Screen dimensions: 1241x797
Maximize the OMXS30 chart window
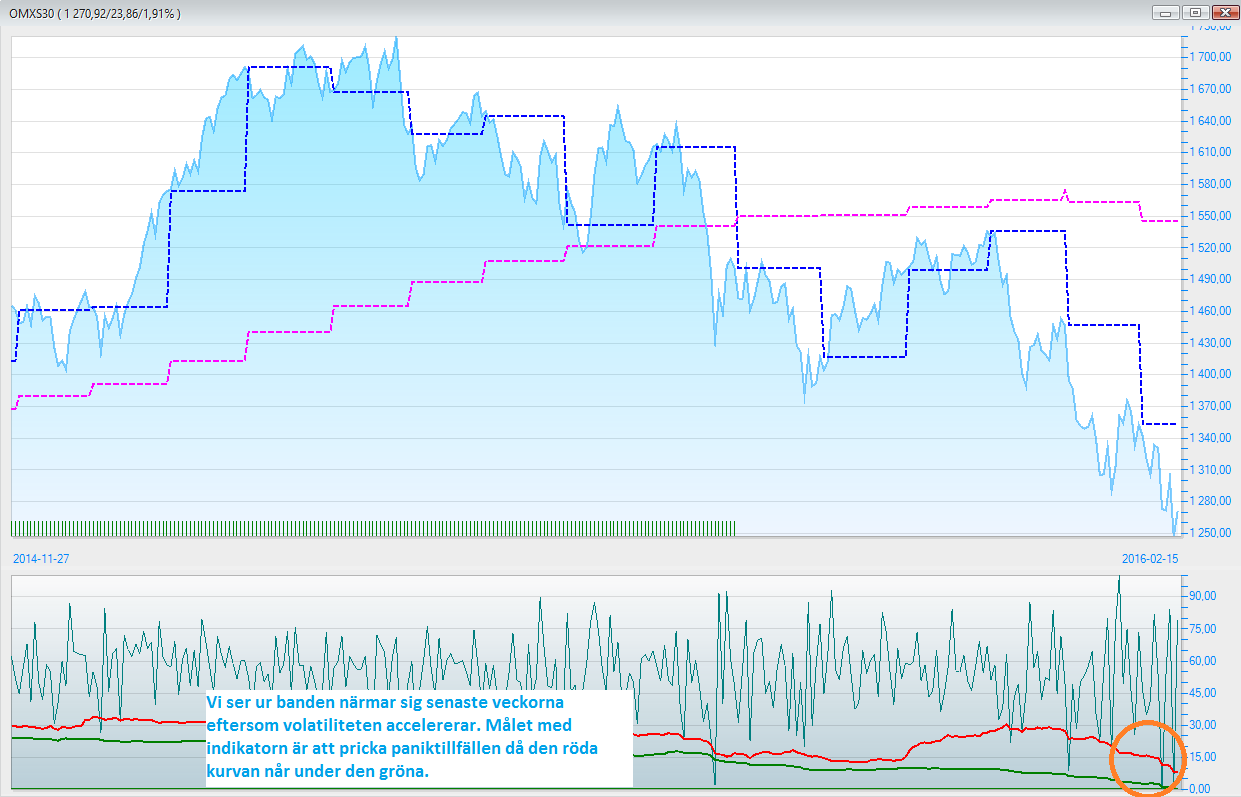point(1195,13)
